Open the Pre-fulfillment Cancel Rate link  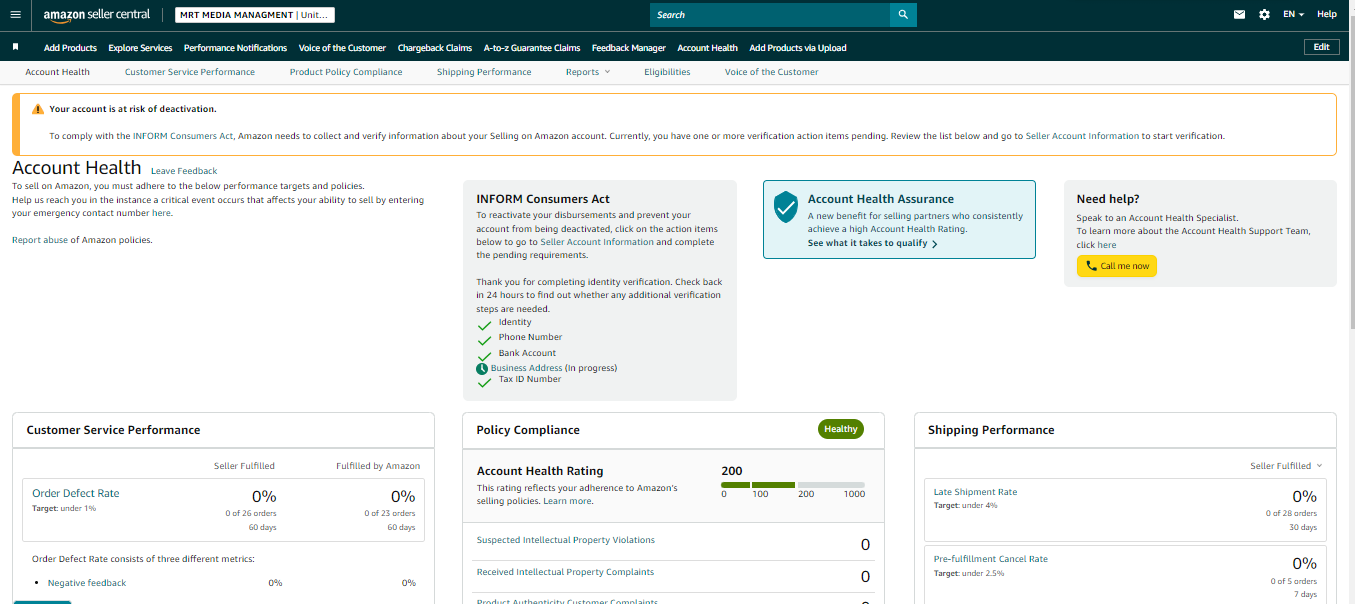pyautogui.click(x=991, y=559)
